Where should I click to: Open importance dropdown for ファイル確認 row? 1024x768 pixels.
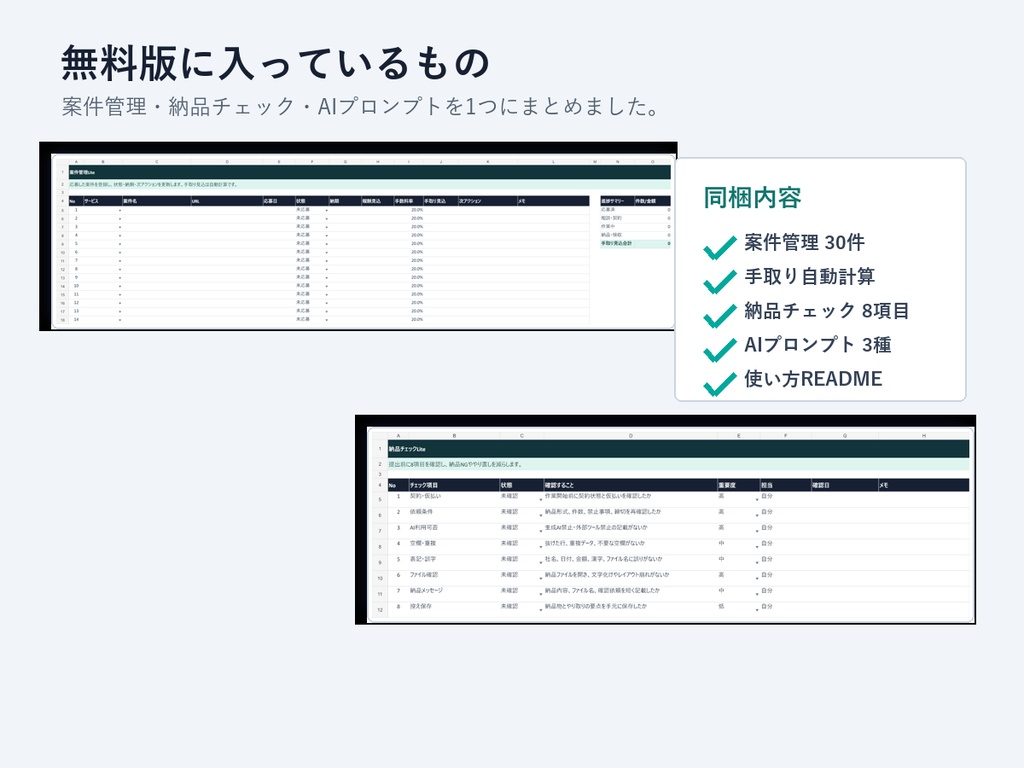[x=757, y=577]
